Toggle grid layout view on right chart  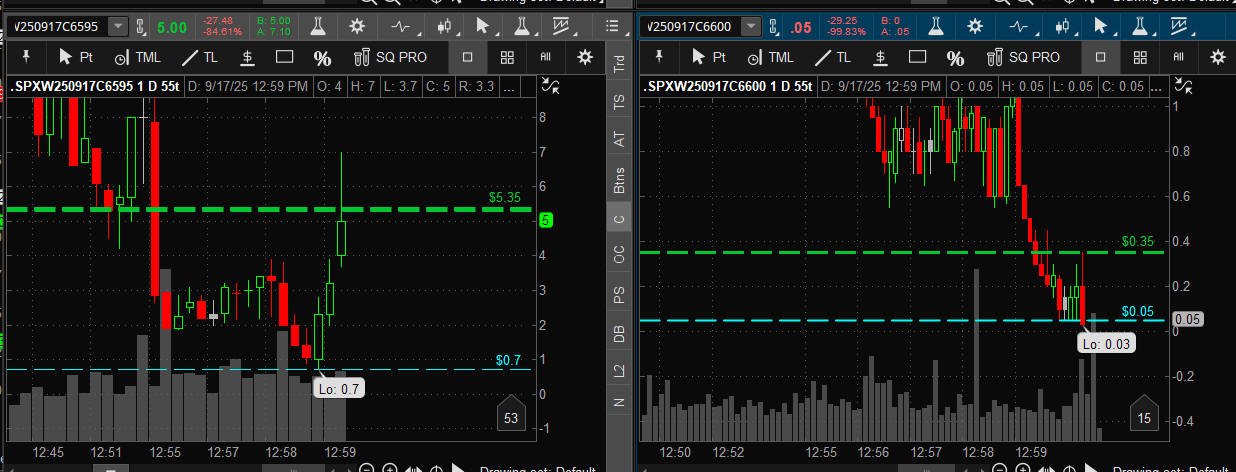1140,58
